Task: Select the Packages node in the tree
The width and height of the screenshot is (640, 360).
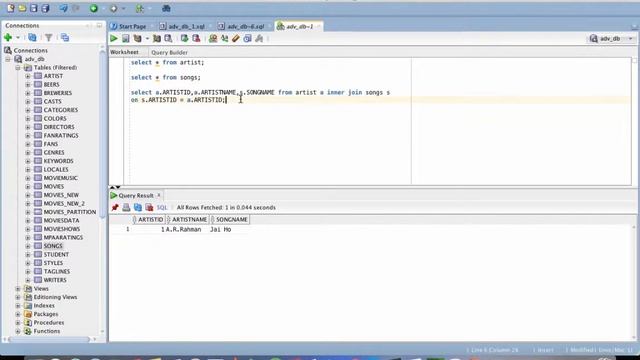Action: [x=46, y=314]
